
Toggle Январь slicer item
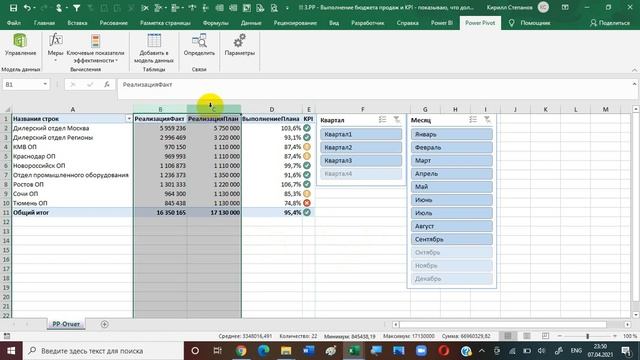pos(451,134)
